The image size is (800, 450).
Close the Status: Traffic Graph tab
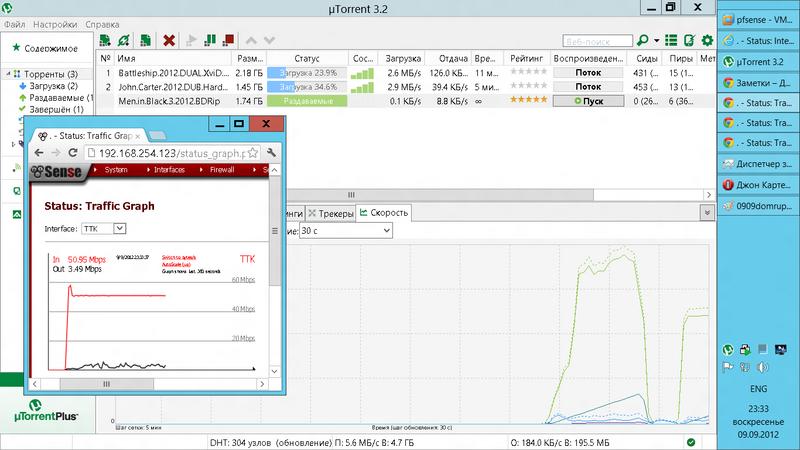[x=138, y=136]
